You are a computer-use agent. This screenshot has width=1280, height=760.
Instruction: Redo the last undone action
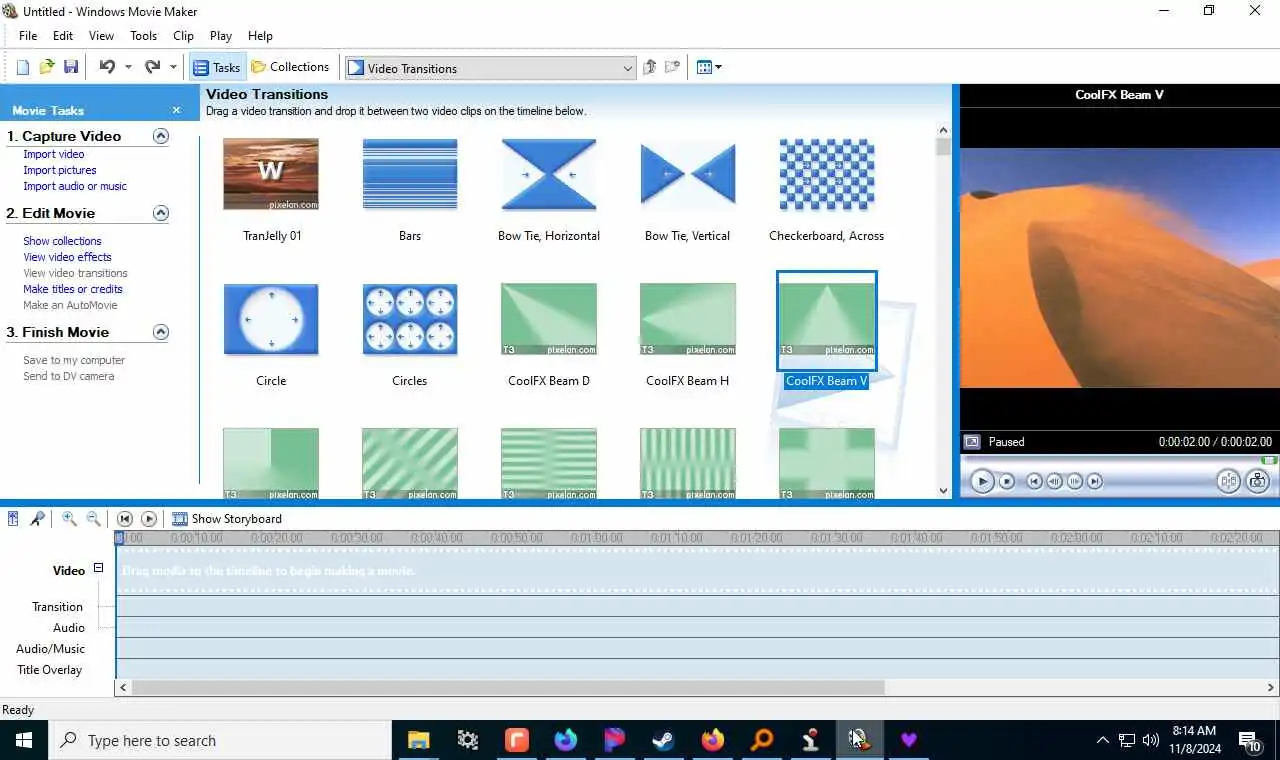coord(152,67)
